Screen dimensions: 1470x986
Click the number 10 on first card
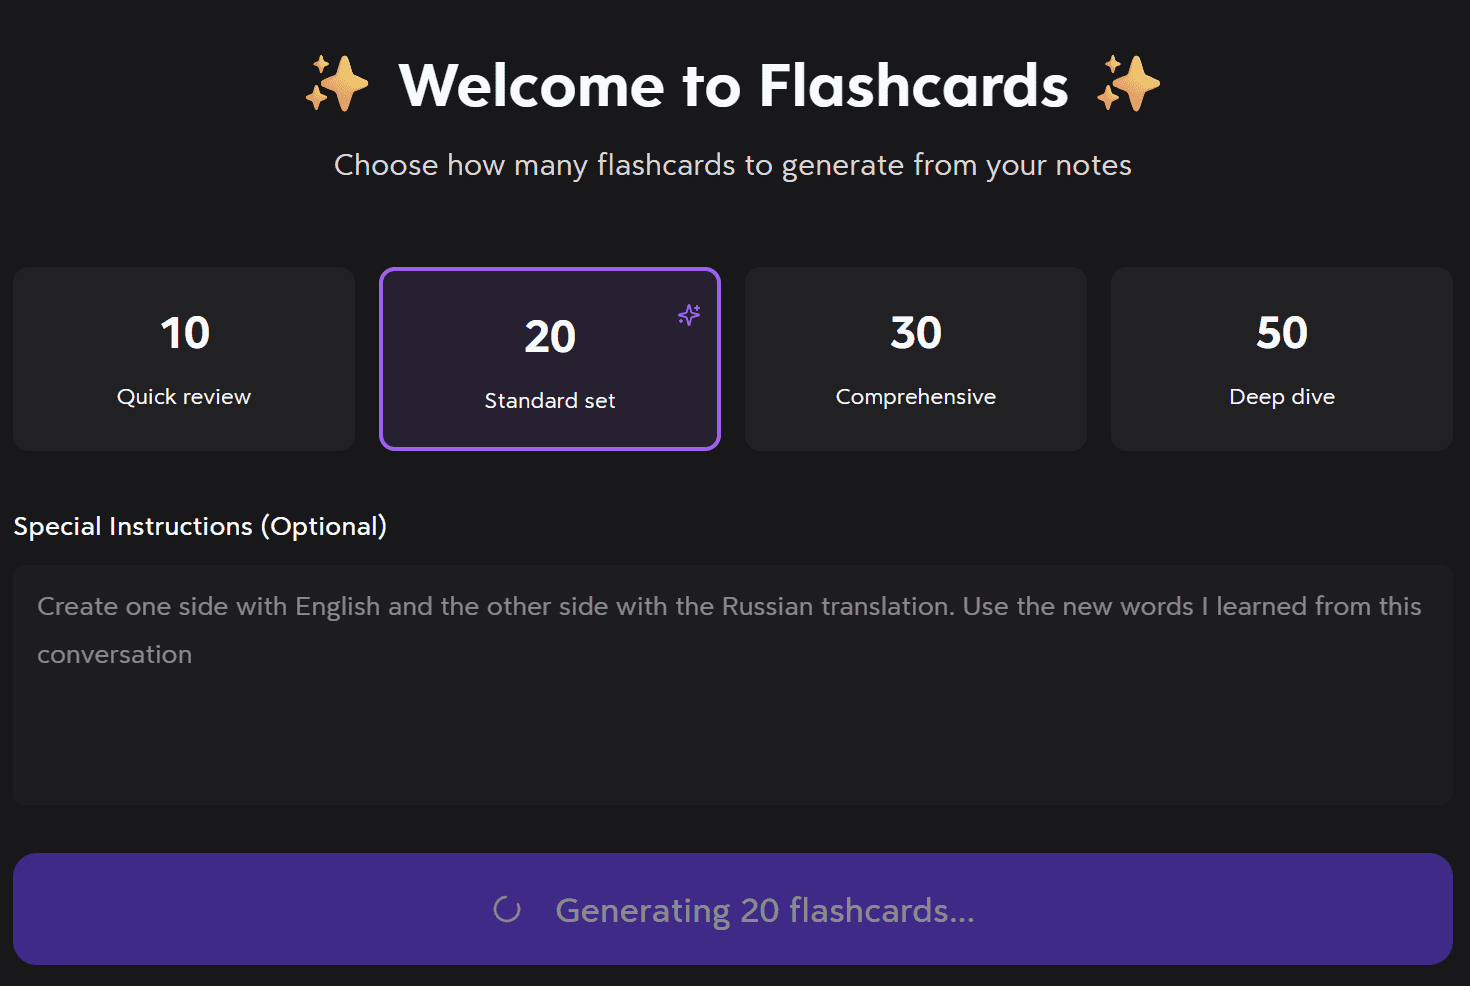click(185, 333)
